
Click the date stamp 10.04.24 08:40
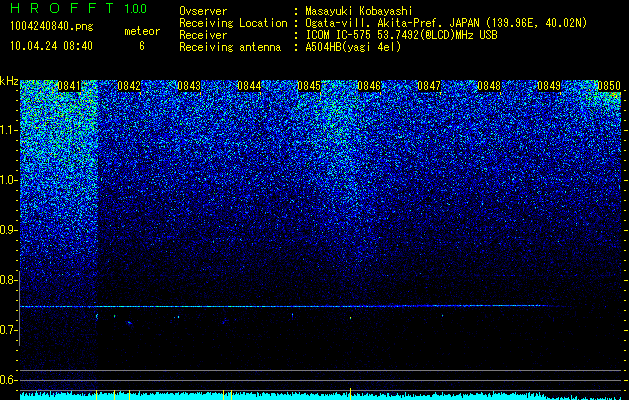(51, 46)
